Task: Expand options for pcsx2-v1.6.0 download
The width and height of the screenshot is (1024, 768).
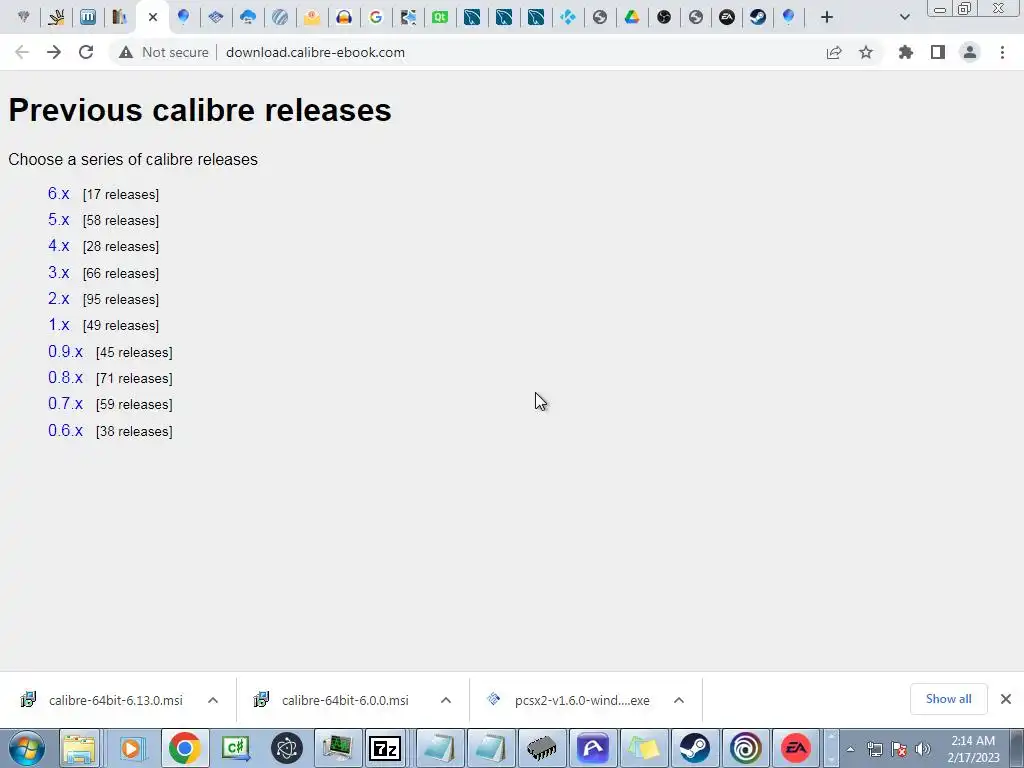Action: 679,700
